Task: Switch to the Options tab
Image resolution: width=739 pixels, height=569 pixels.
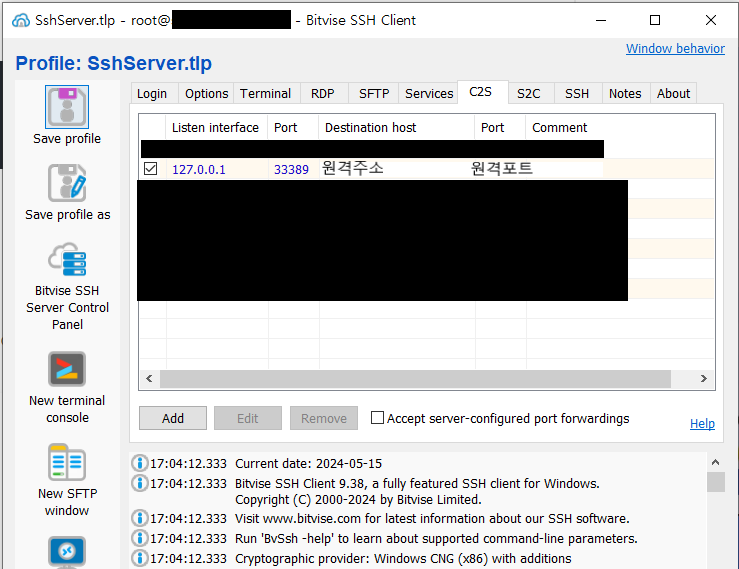Action: click(x=206, y=93)
